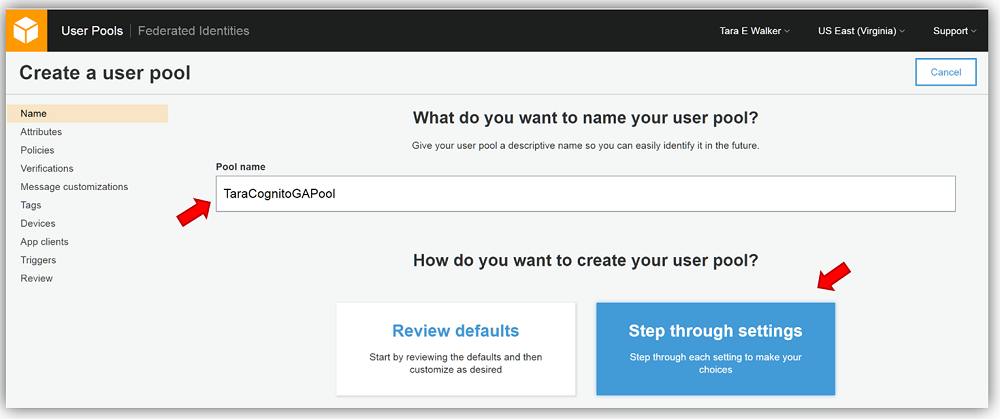Click the Step through settings button
This screenshot has height=419, width=1000.
[x=715, y=348]
